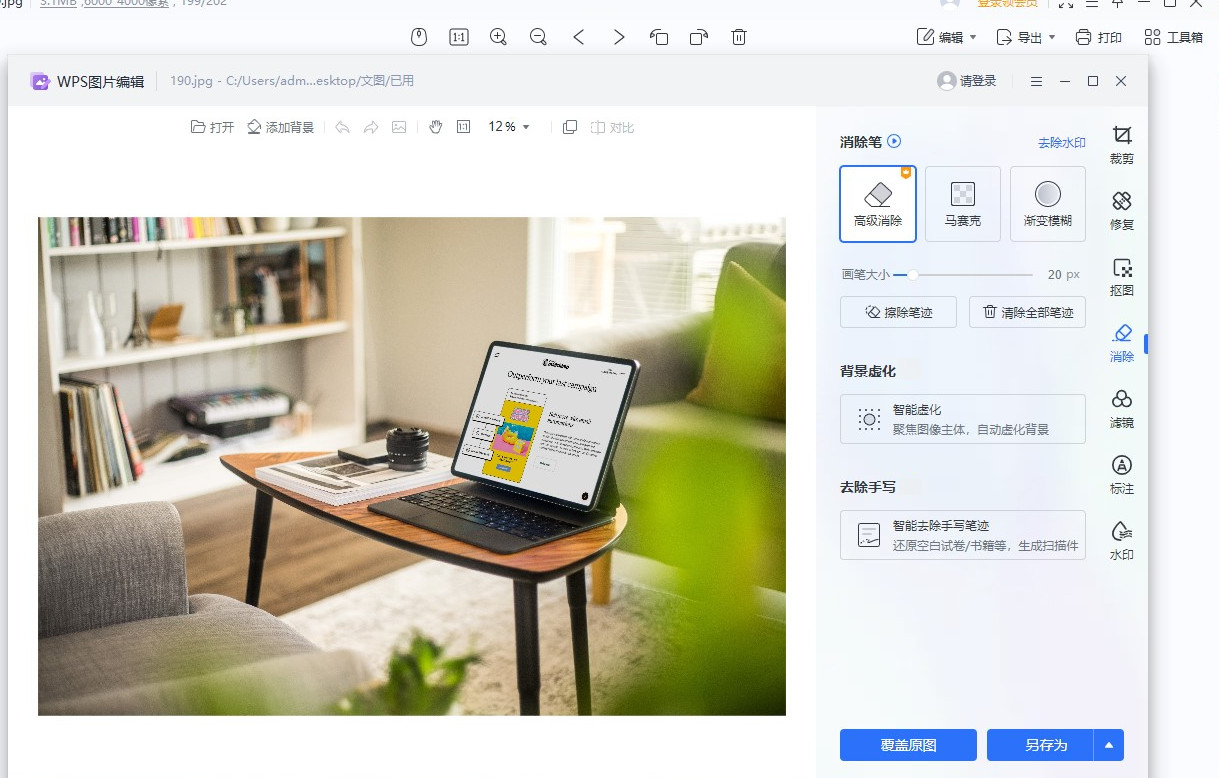Click 打印 in viewer toolbar
1219x778 pixels.
(x=1098, y=37)
